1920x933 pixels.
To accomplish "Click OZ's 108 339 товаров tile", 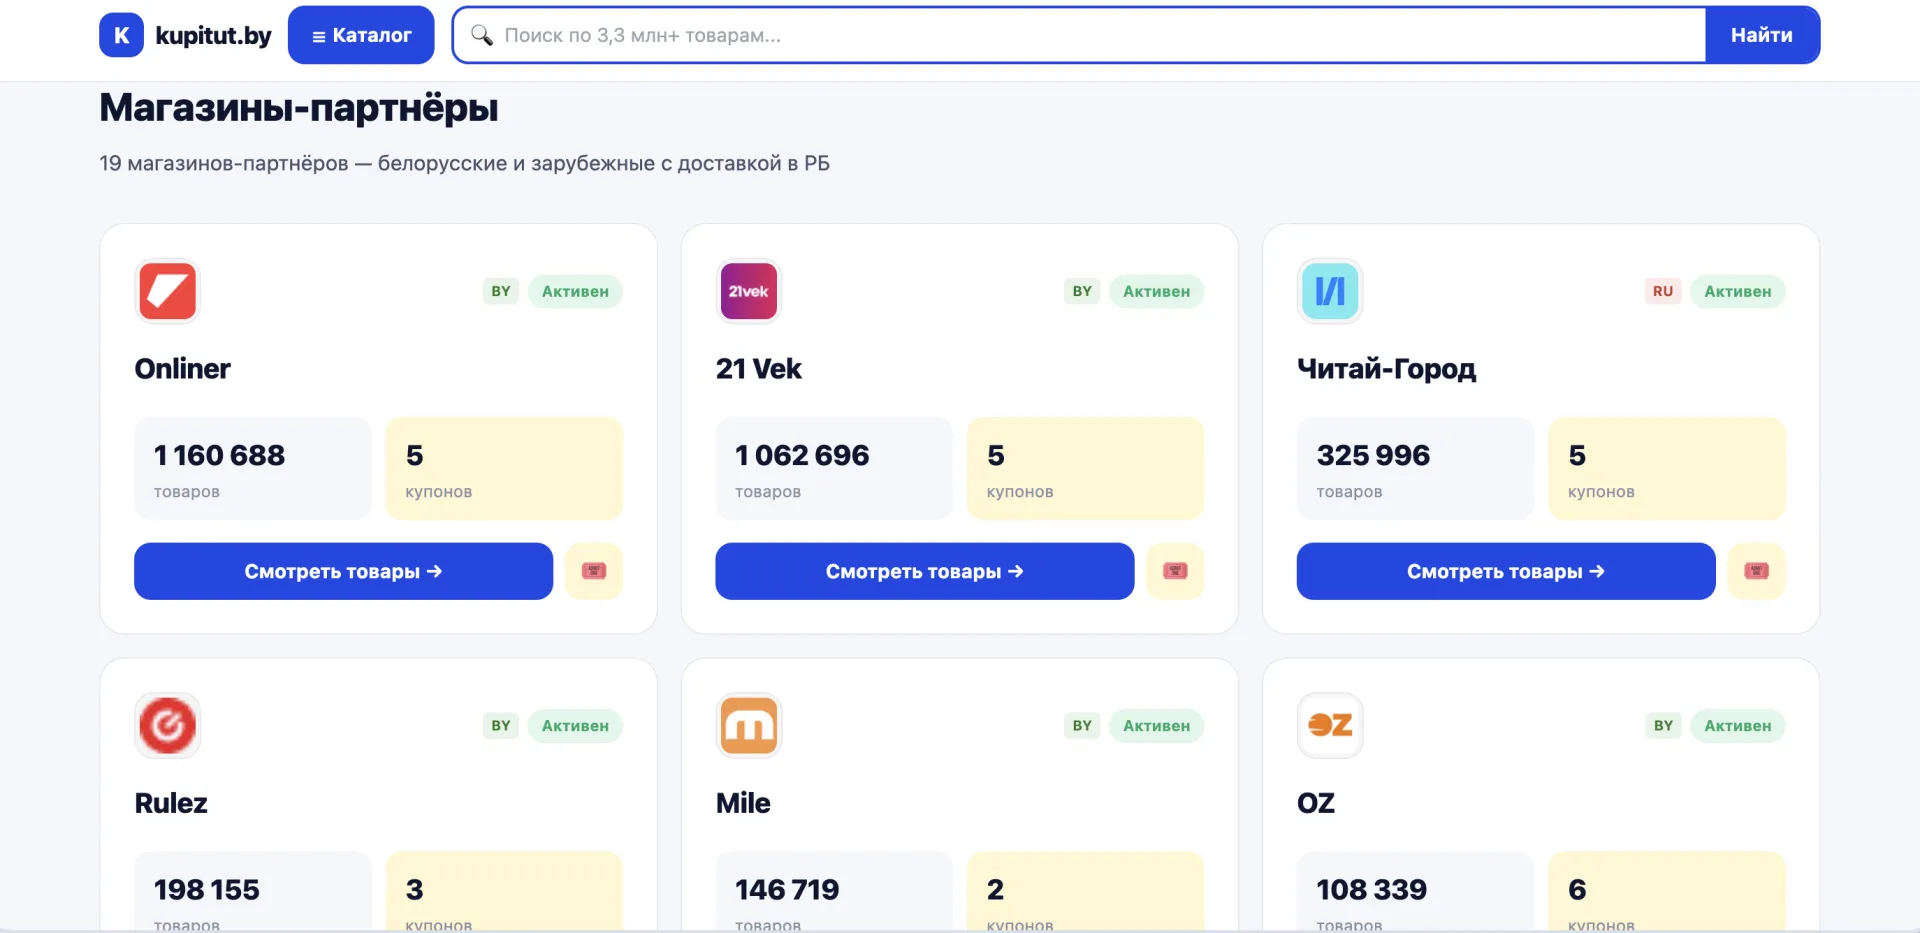I will 1415,892.
